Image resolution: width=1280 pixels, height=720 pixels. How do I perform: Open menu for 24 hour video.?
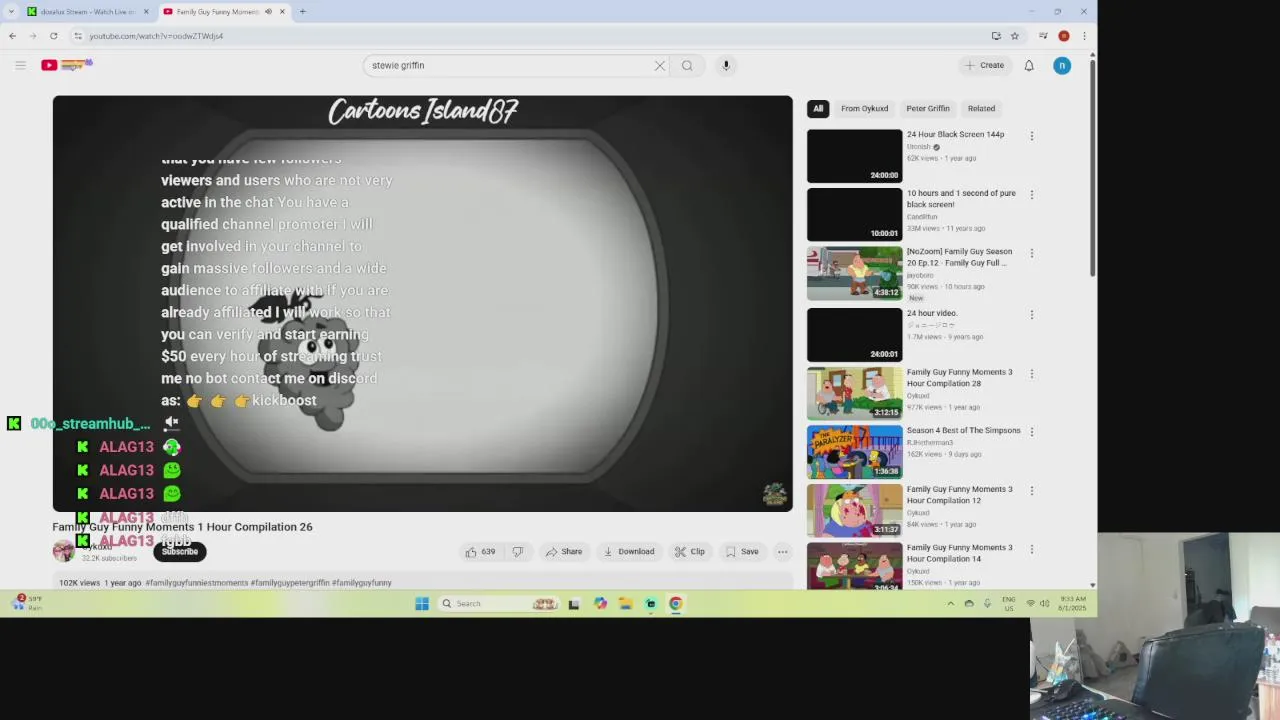[1032, 315]
